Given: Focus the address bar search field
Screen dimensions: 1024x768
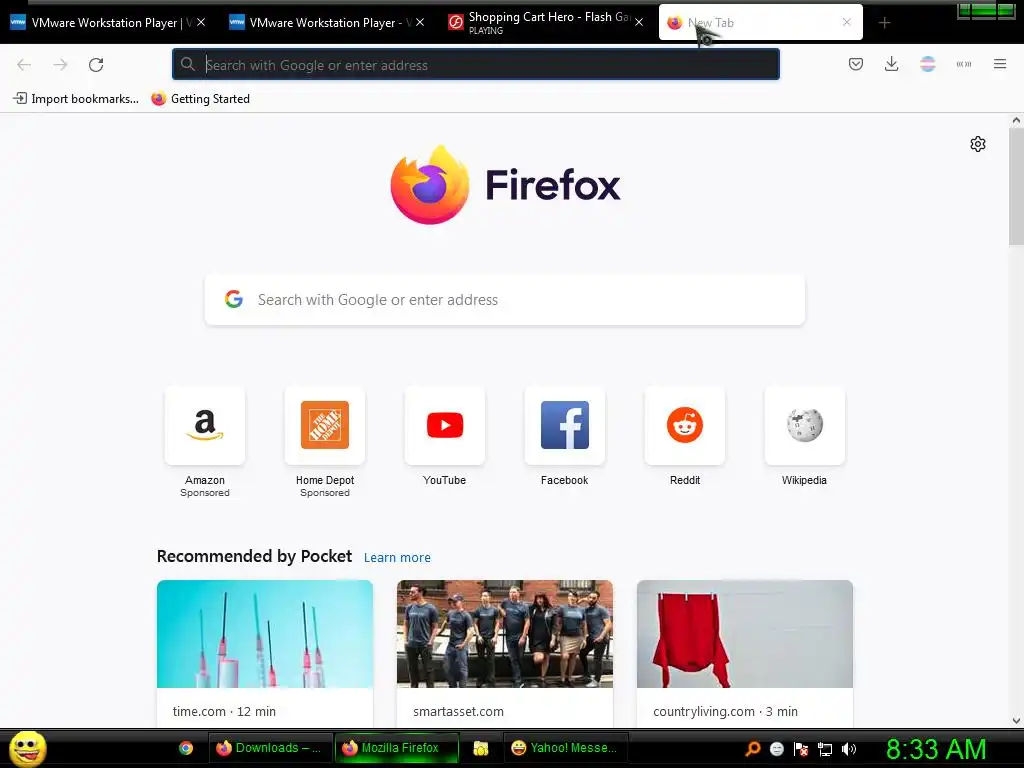Looking at the screenshot, I should [475, 65].
